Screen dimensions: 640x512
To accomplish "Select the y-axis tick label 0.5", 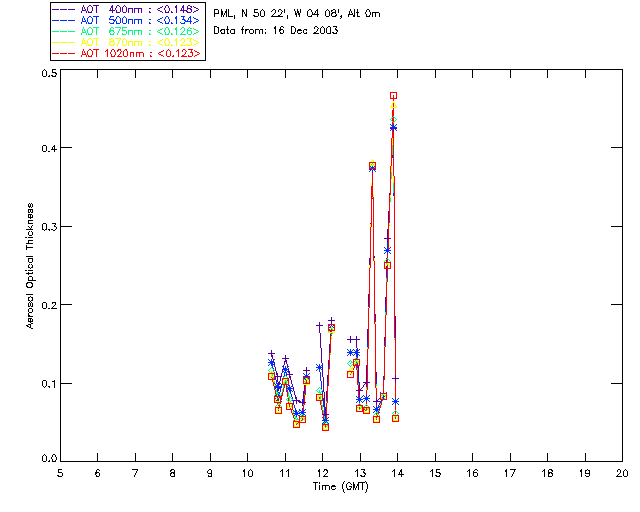I will pos(49,73).
